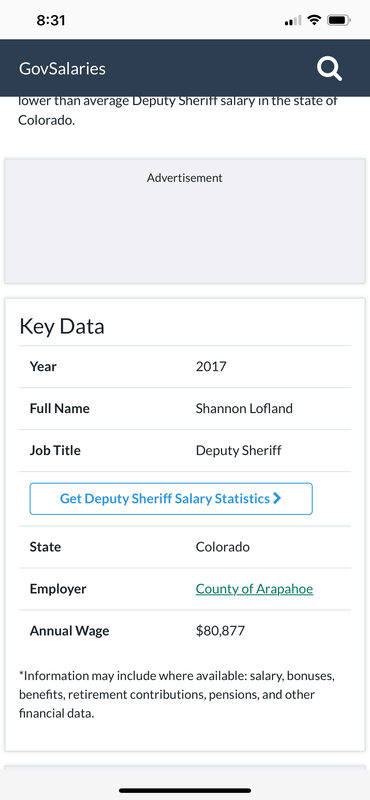Select the Key Data heading
Image resolution: width=370 pixels, height=800 pixels.
(62, 327)
